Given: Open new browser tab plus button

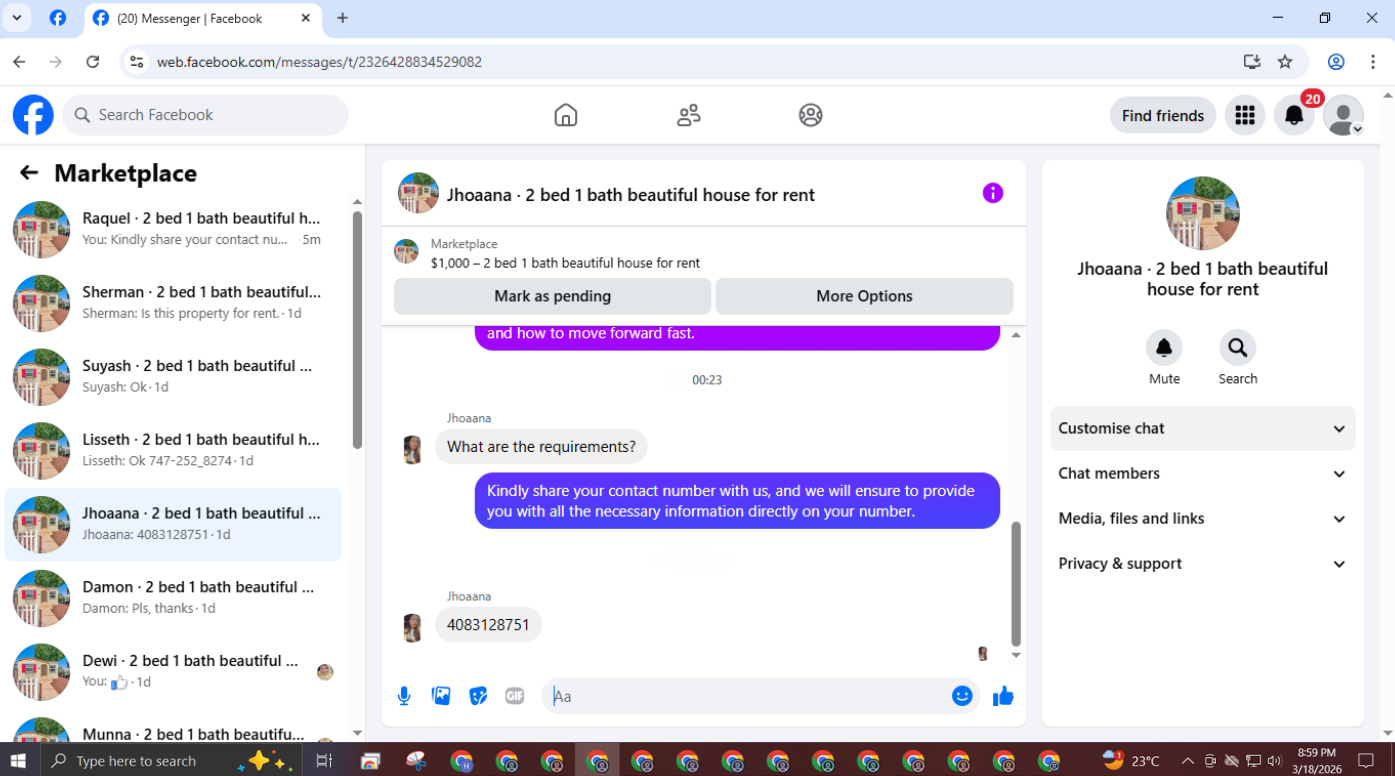Looking at the screenshot, I should 342,18.
